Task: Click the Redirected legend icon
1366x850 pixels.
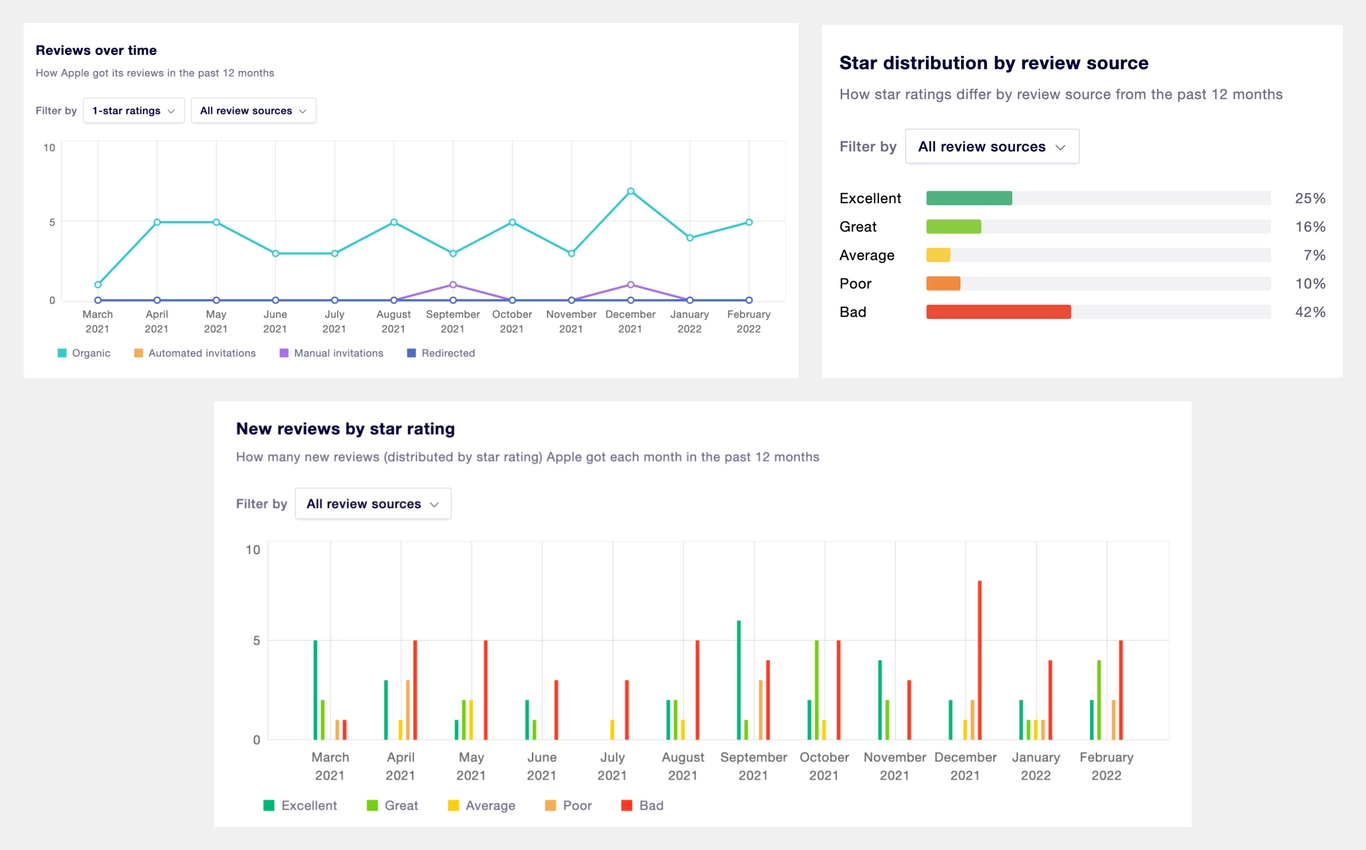Action: pos(412,353)
